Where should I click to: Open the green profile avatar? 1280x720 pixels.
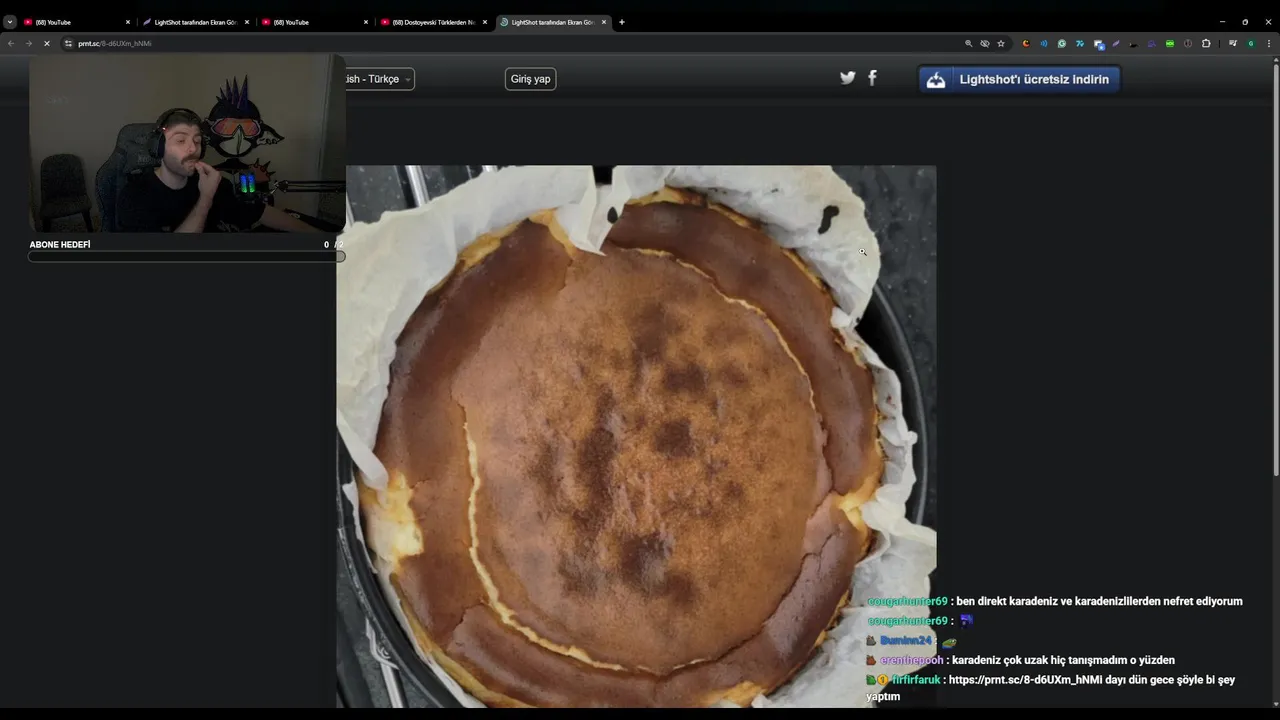1251,44
